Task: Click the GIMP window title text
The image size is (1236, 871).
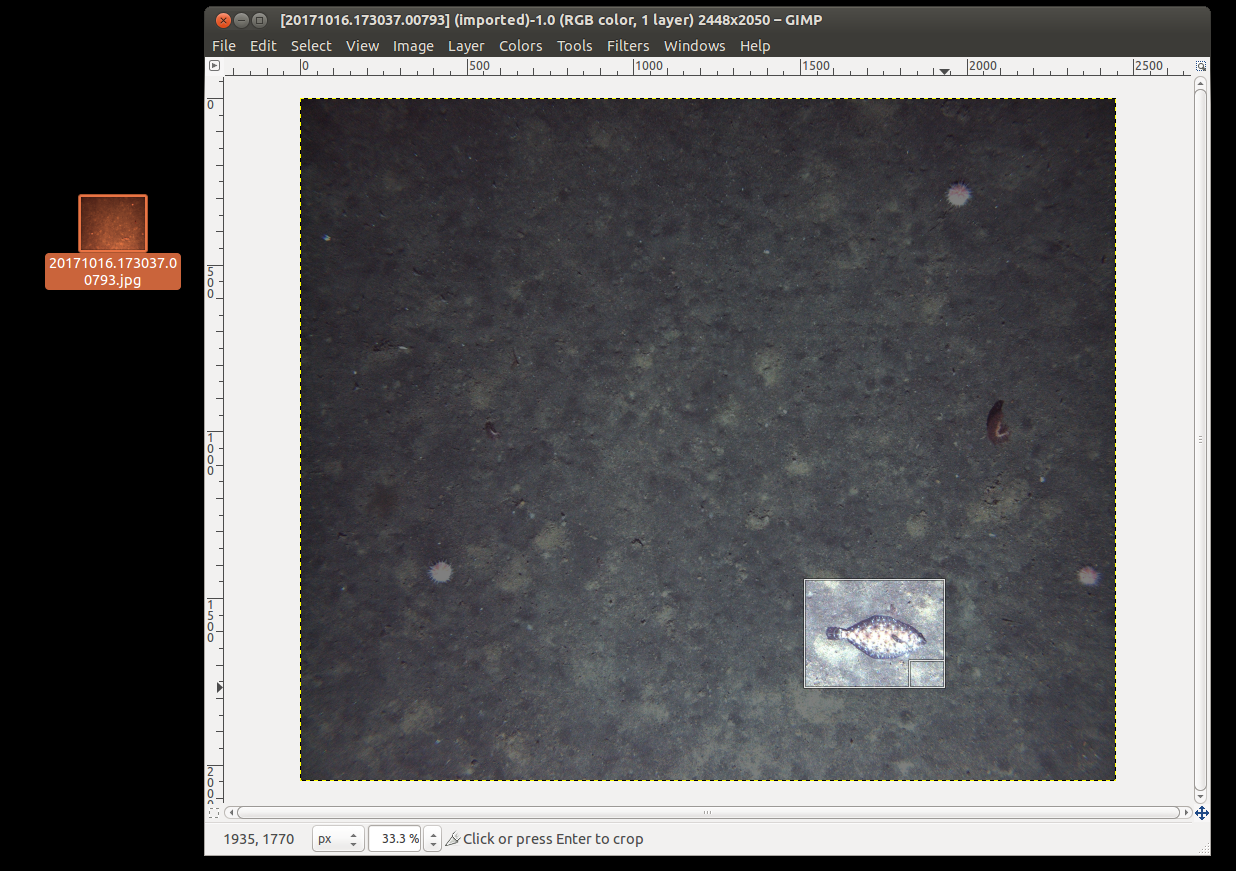Action: click(552, 19)
